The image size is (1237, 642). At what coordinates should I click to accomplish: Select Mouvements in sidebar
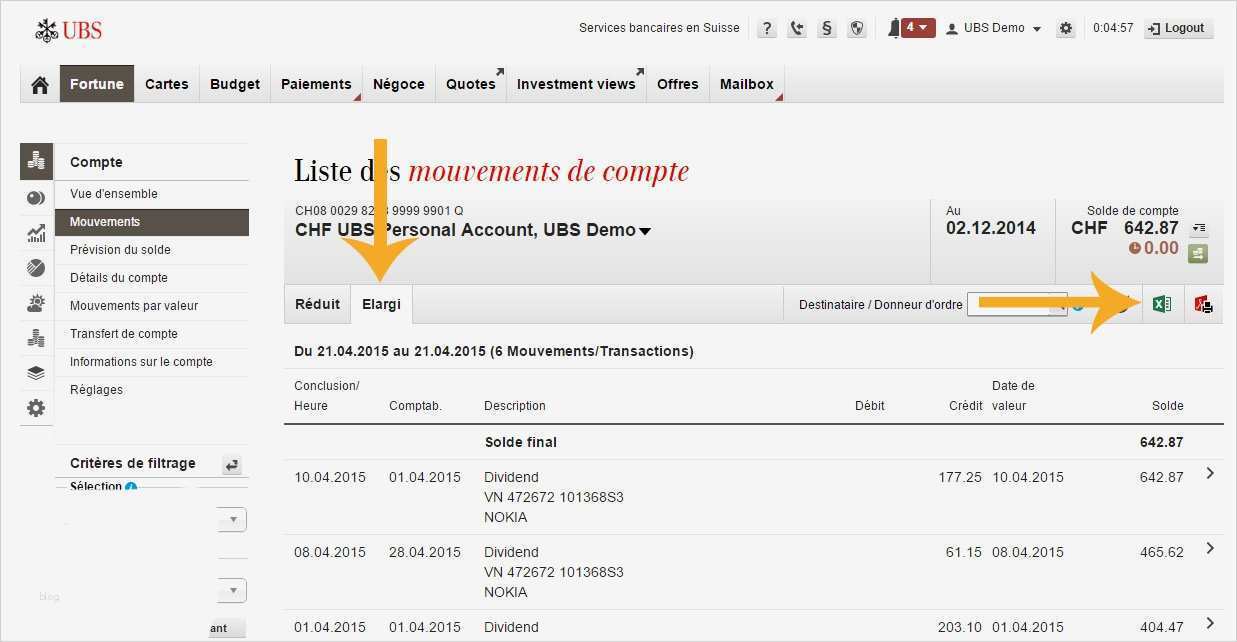(151, 222)
